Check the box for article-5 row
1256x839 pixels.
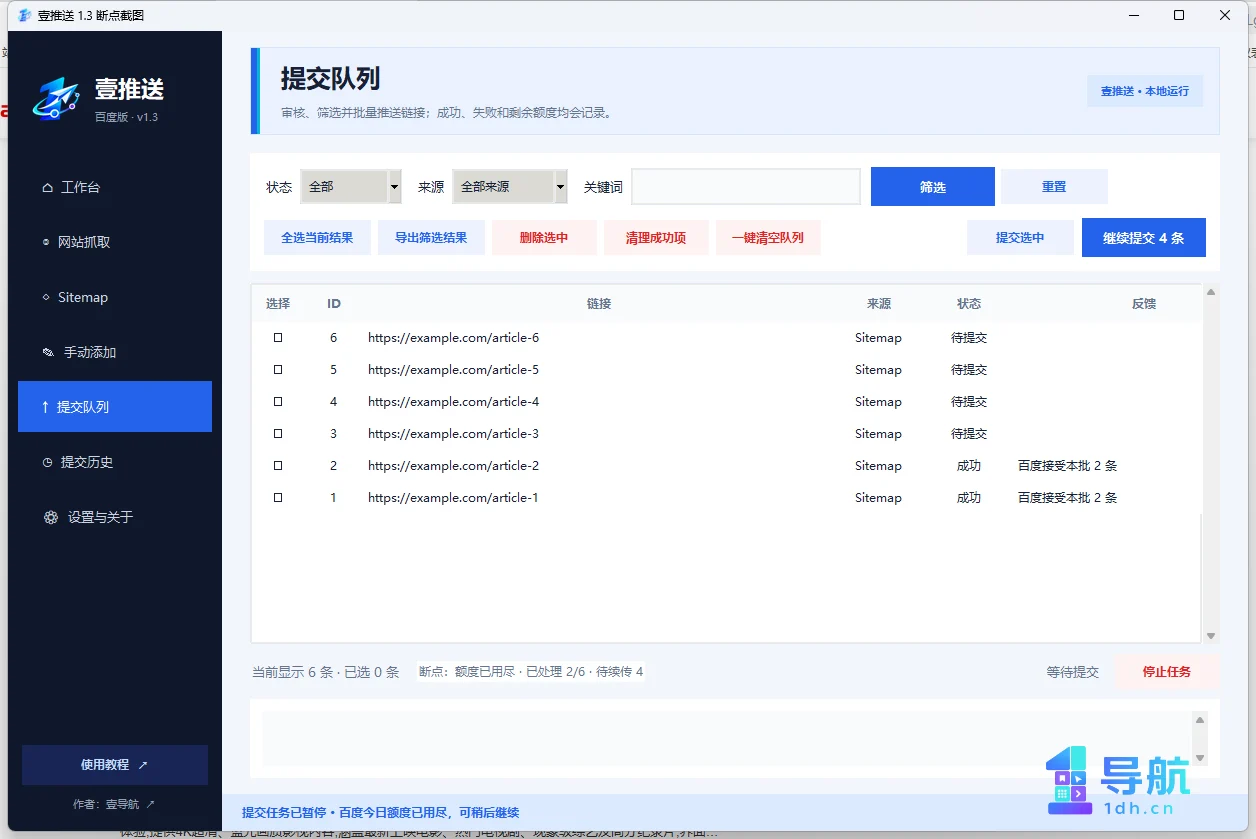coord(278,370)
